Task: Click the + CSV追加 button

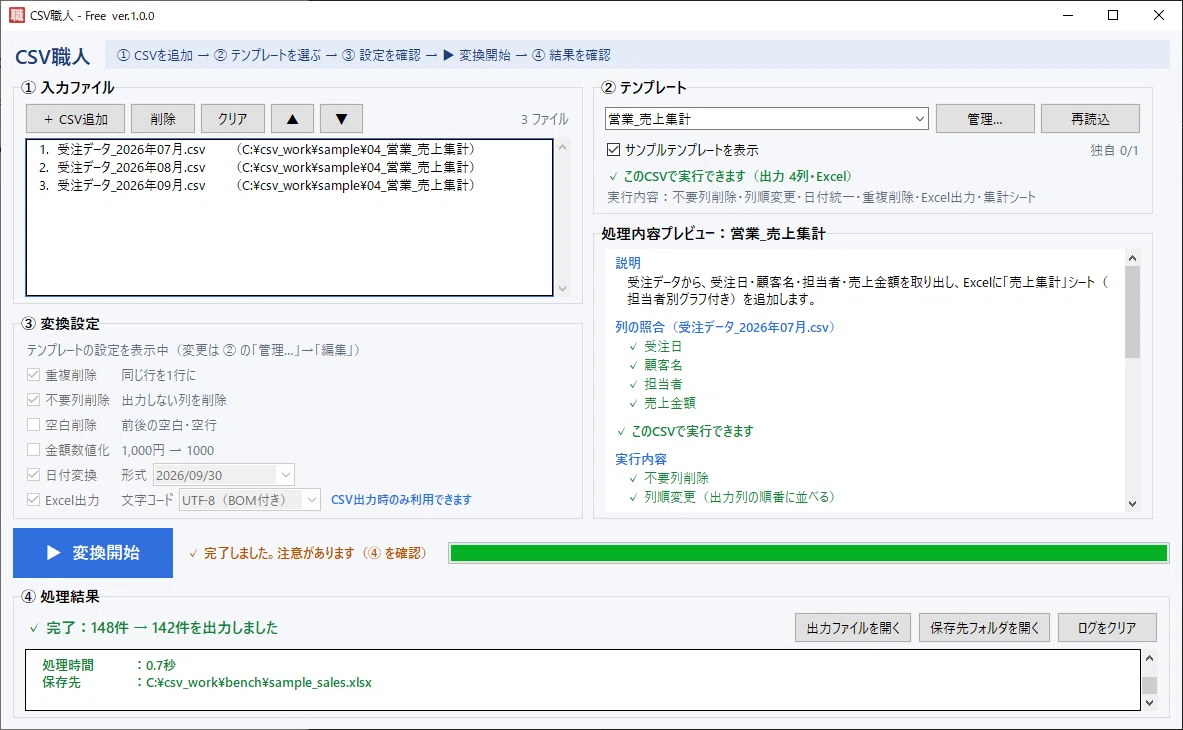Action: [75, 119]
